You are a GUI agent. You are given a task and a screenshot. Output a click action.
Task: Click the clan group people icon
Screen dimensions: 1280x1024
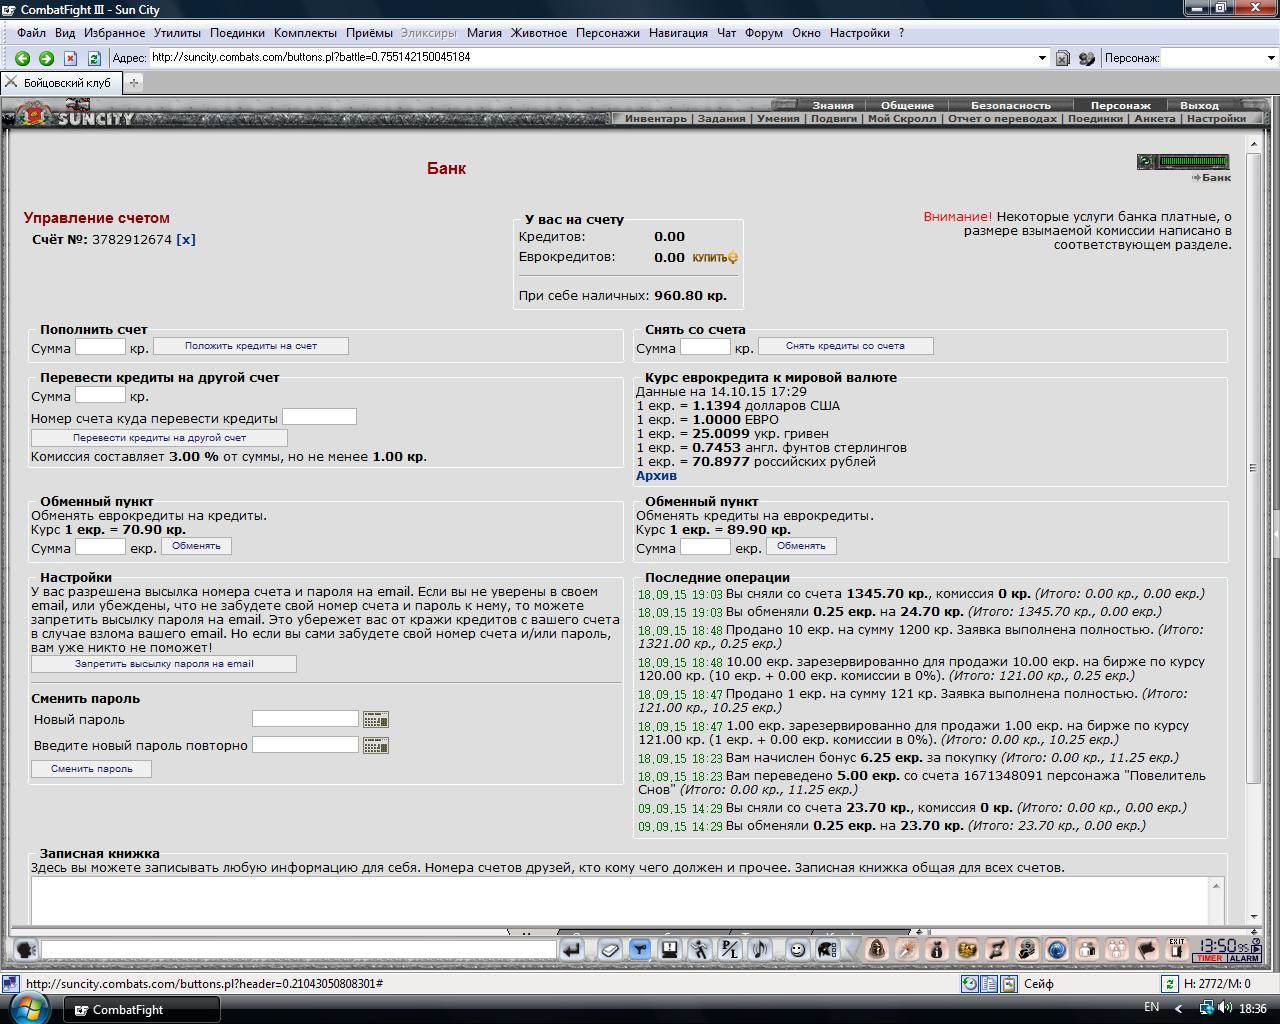point(1117,949)
